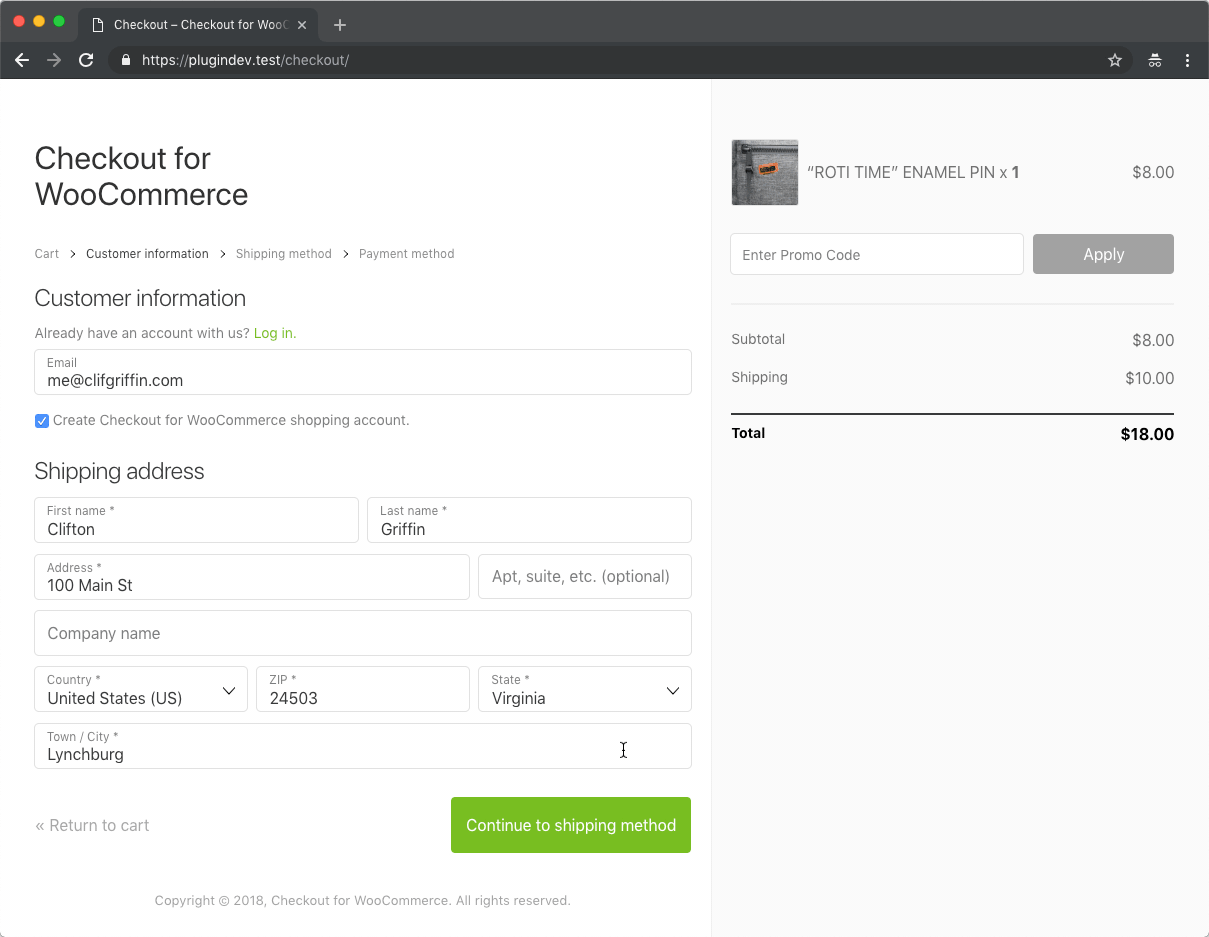Select the Checkout for WooCommerce tab

coord(199,25)
